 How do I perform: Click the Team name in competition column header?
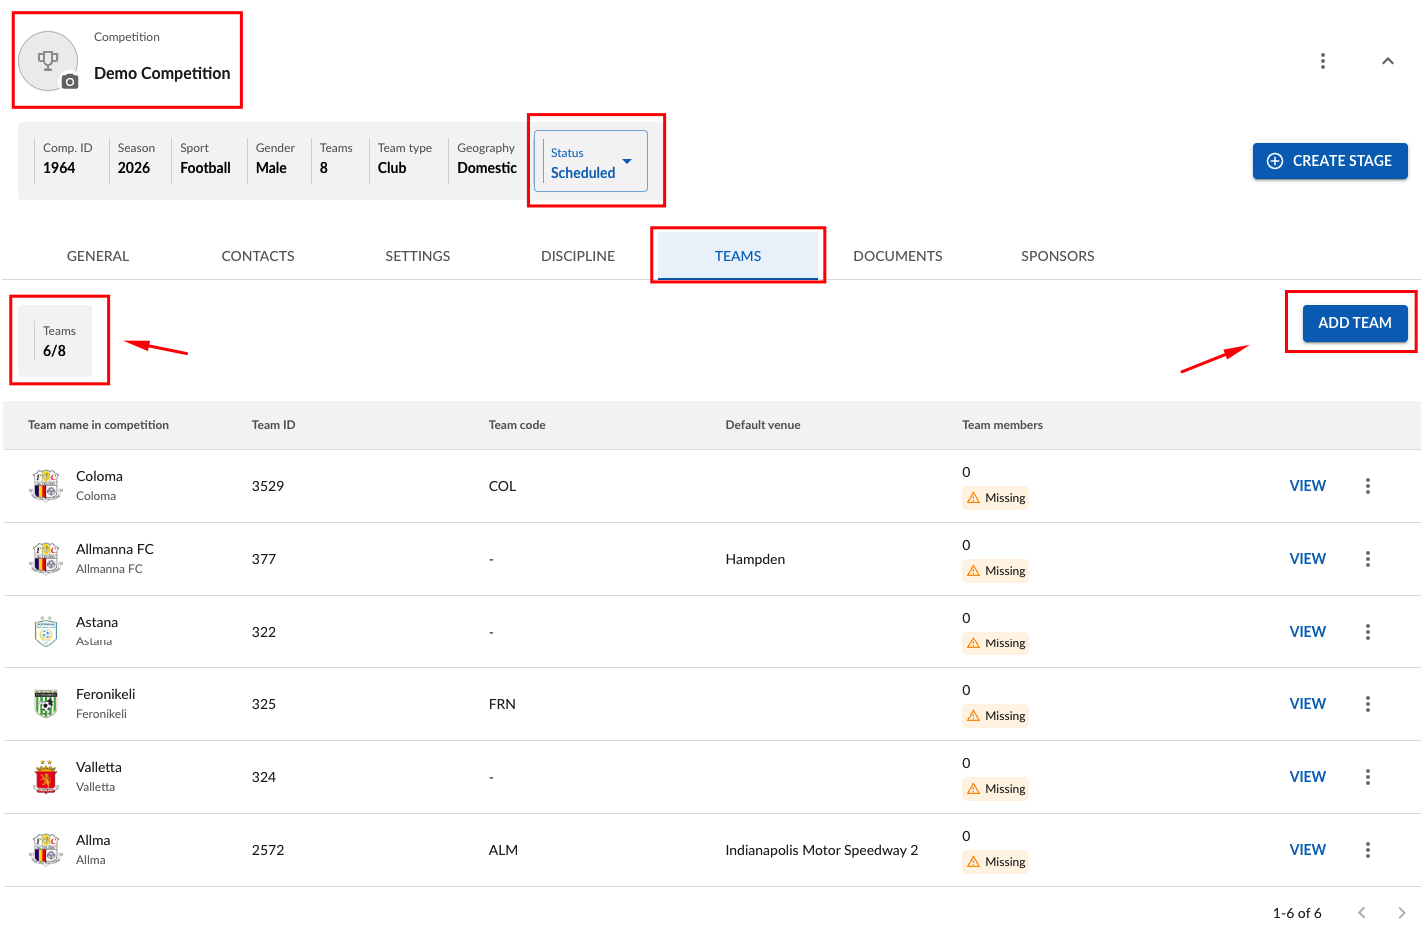click(x=98, y=425)
